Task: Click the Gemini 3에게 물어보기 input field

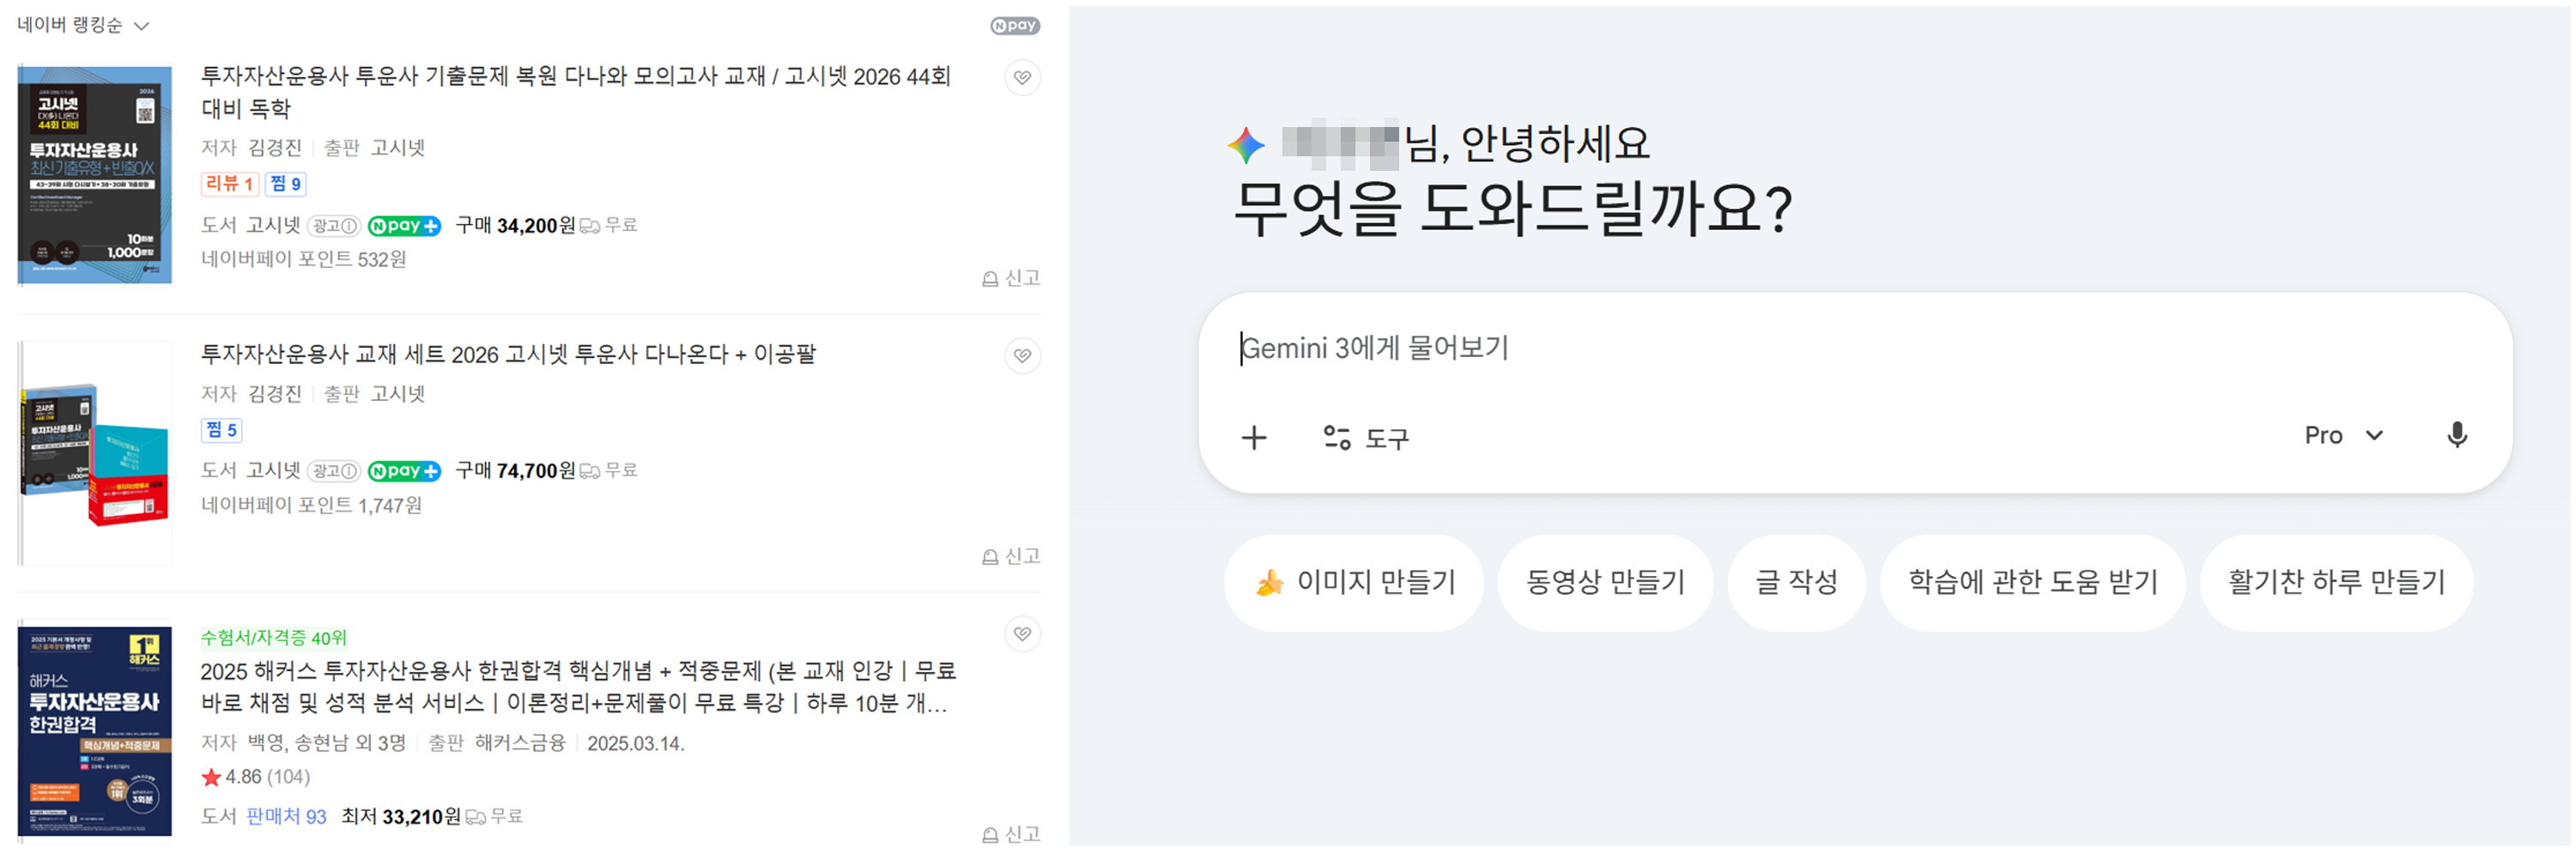Action: (1800, 348)
